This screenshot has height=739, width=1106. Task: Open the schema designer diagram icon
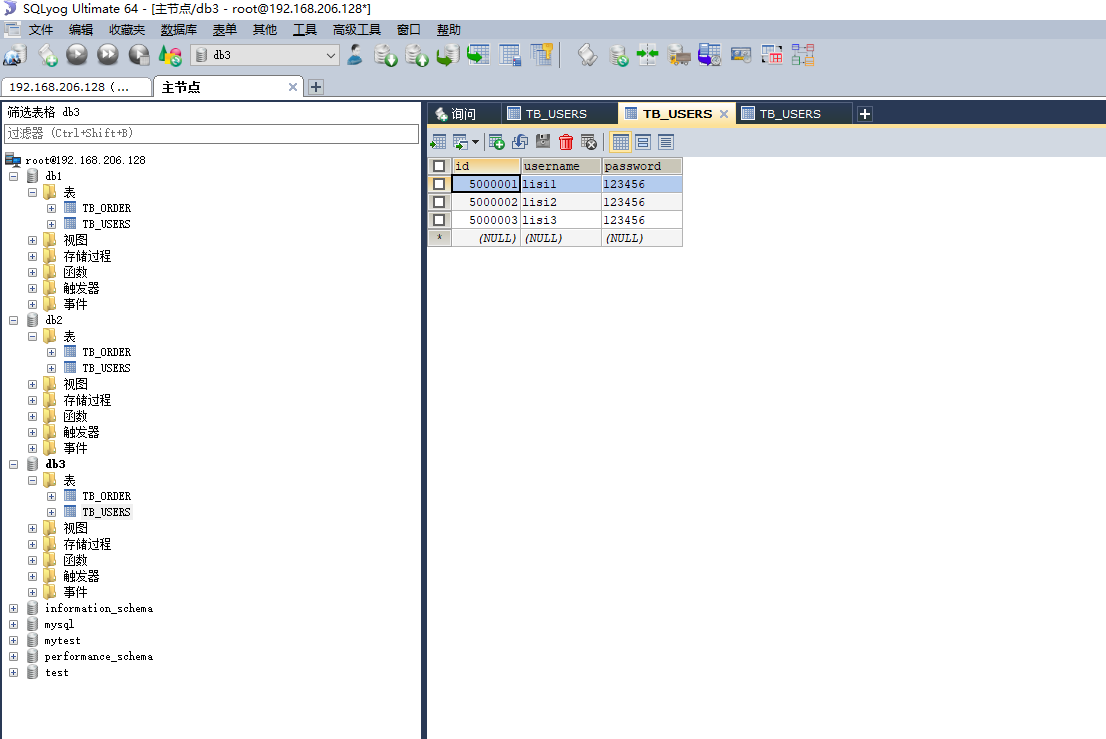(x=803, y=55)
